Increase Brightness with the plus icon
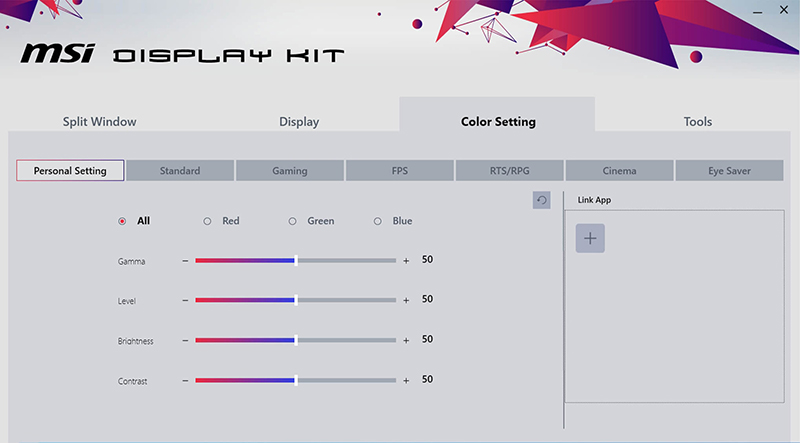 pos(406,340)
